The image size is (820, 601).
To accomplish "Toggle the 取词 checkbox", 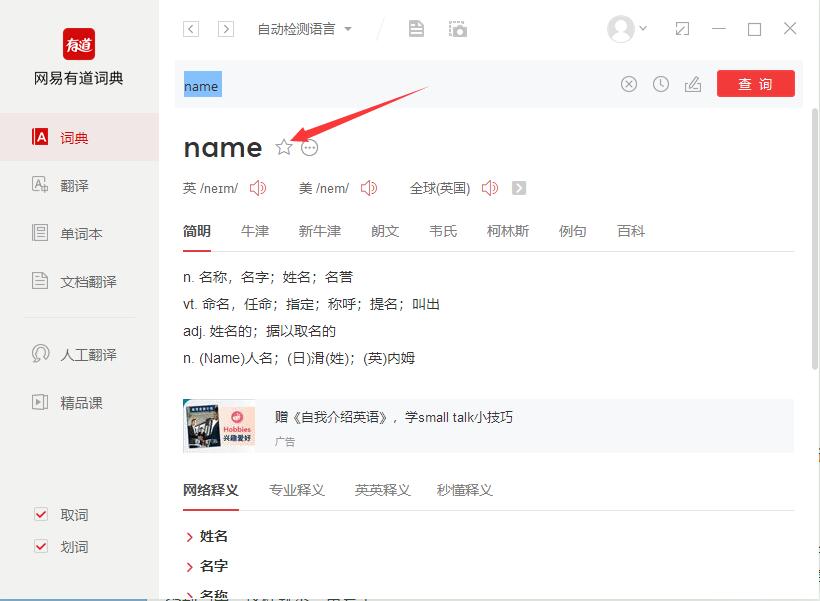I will tap(41, 514).
